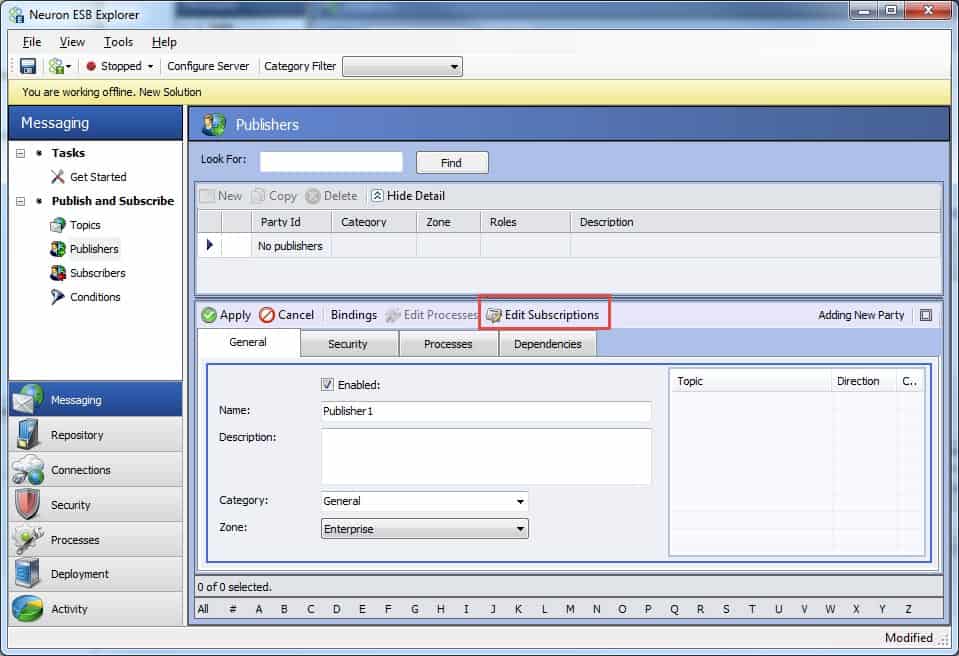Click the Hide Detail chevron icon

(377, 196)
